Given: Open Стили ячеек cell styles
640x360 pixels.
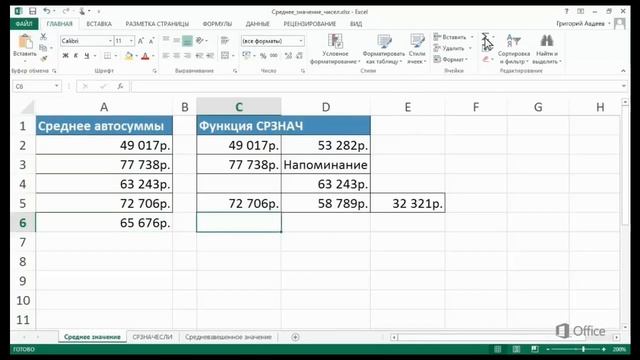Looking at the screenshot, I should (x=417, y=49).
